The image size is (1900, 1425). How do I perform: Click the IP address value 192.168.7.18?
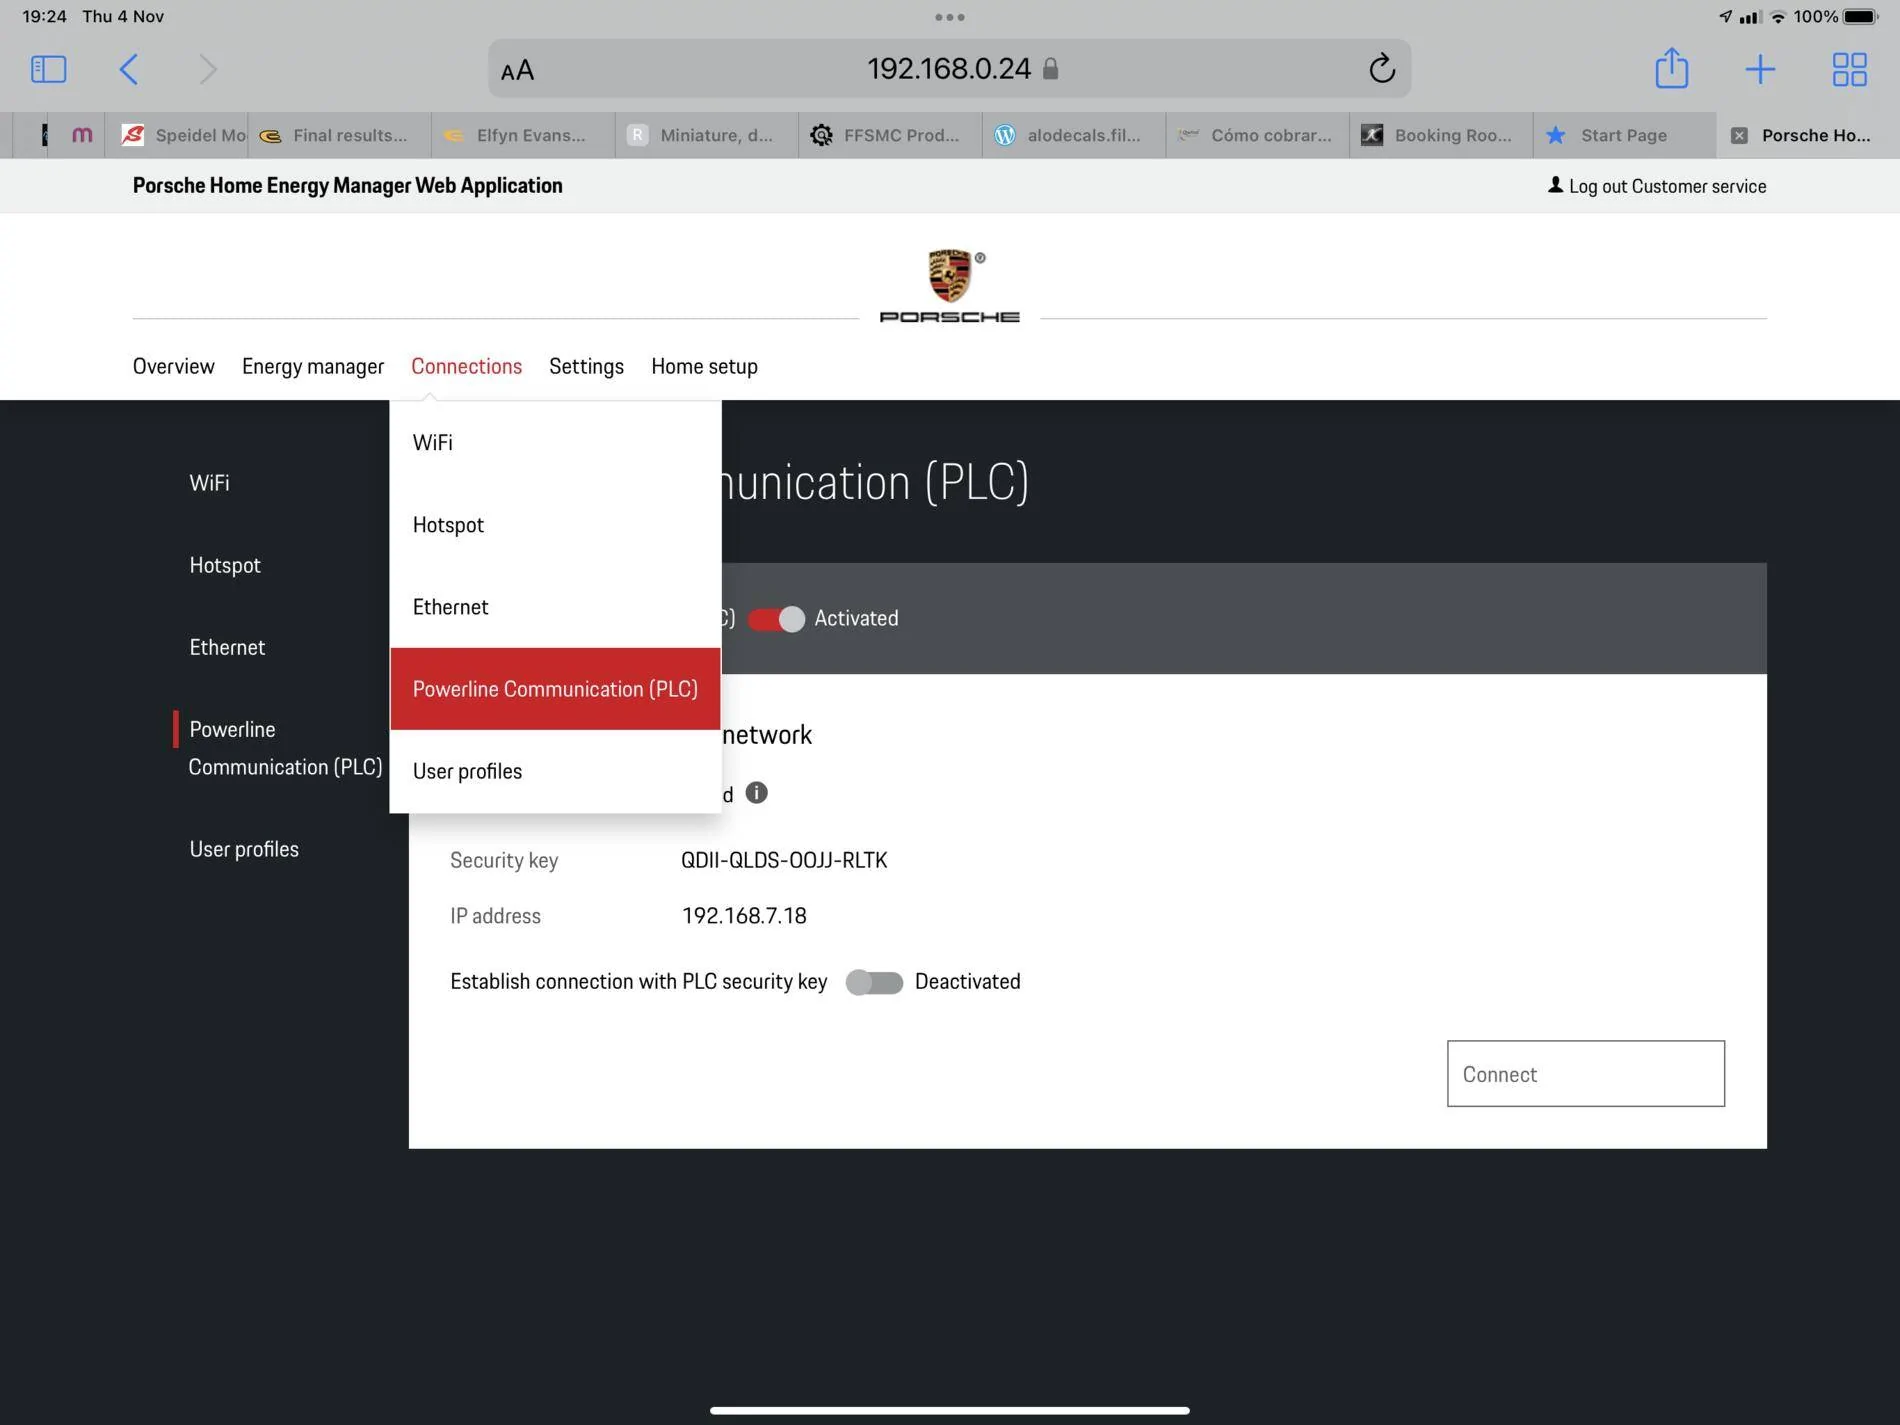(x=744, y=916)
